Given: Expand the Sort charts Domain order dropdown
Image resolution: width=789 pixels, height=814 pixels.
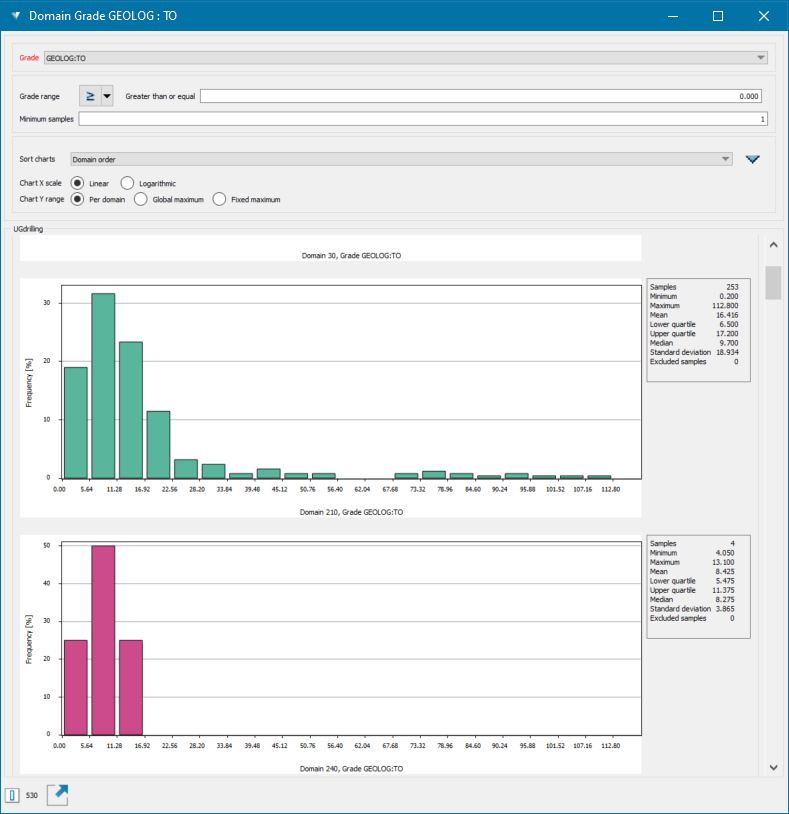Looking at the screenshot, I should (400, 159).
